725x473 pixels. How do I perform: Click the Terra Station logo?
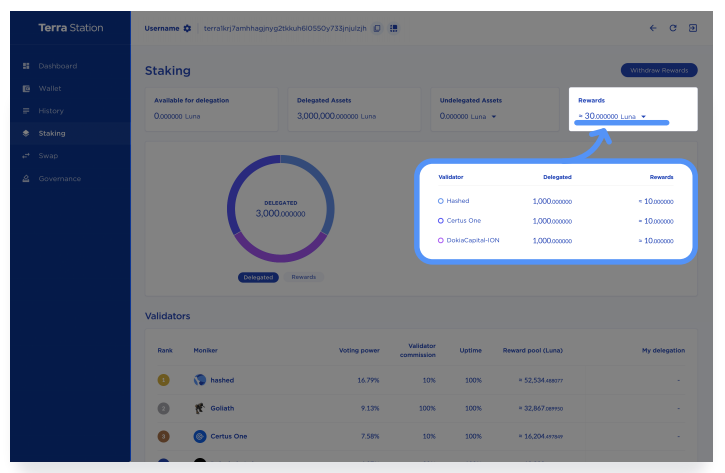click(x=71, y=28)
